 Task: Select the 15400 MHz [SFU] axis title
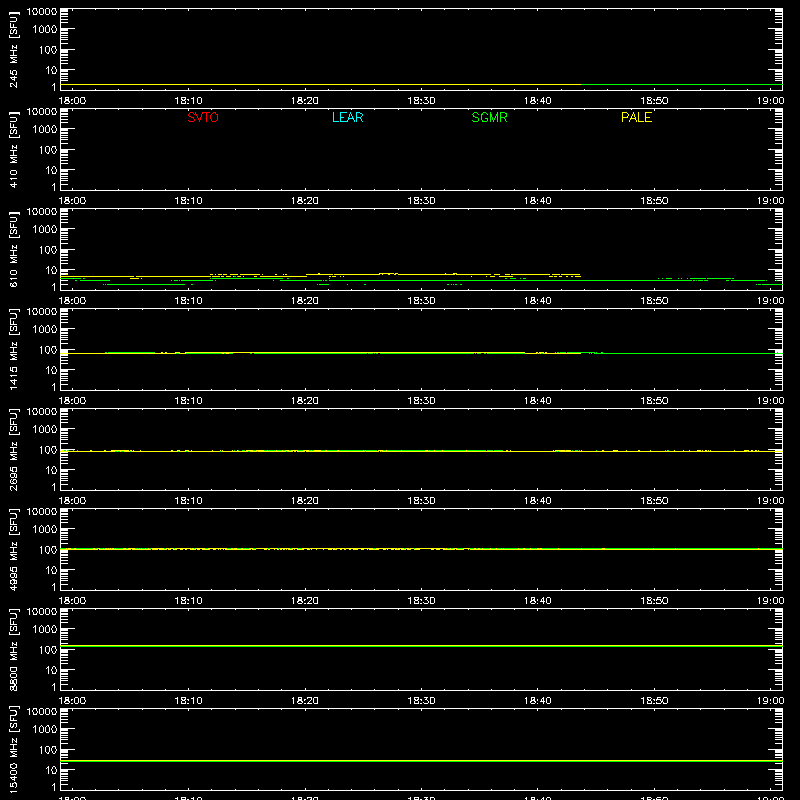14,749
